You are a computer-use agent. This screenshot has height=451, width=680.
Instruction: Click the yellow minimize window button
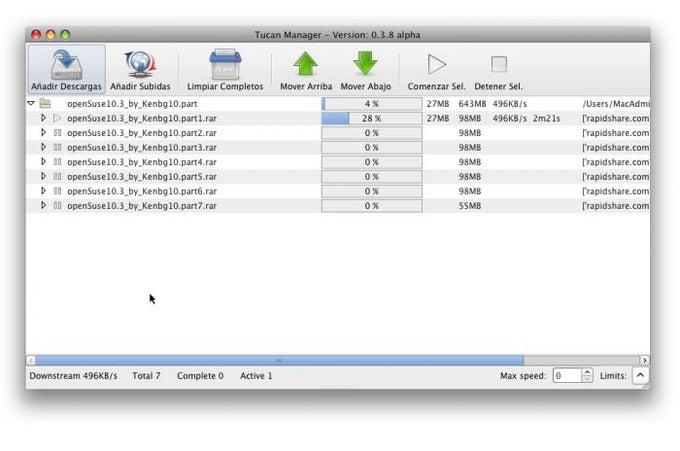pyautogui.click(x=51, y=35)
